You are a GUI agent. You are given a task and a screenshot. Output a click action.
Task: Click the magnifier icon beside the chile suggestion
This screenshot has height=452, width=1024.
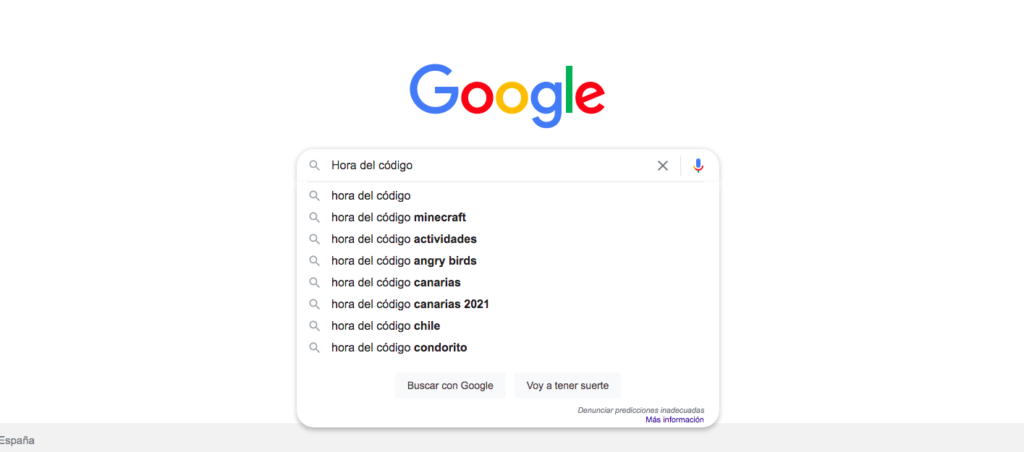314,326
